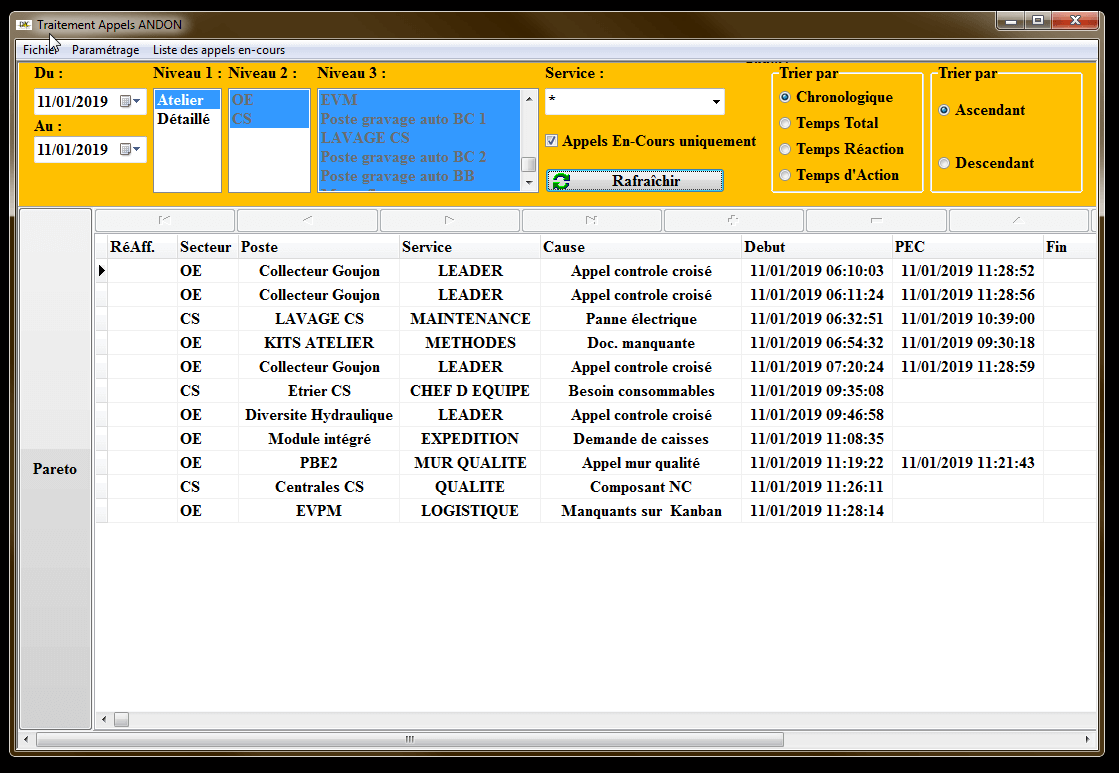The width and height of the screenshot is (1119, 773).
Task: Select Détaillé in Niveau 1 list
Action: (187, 118)
